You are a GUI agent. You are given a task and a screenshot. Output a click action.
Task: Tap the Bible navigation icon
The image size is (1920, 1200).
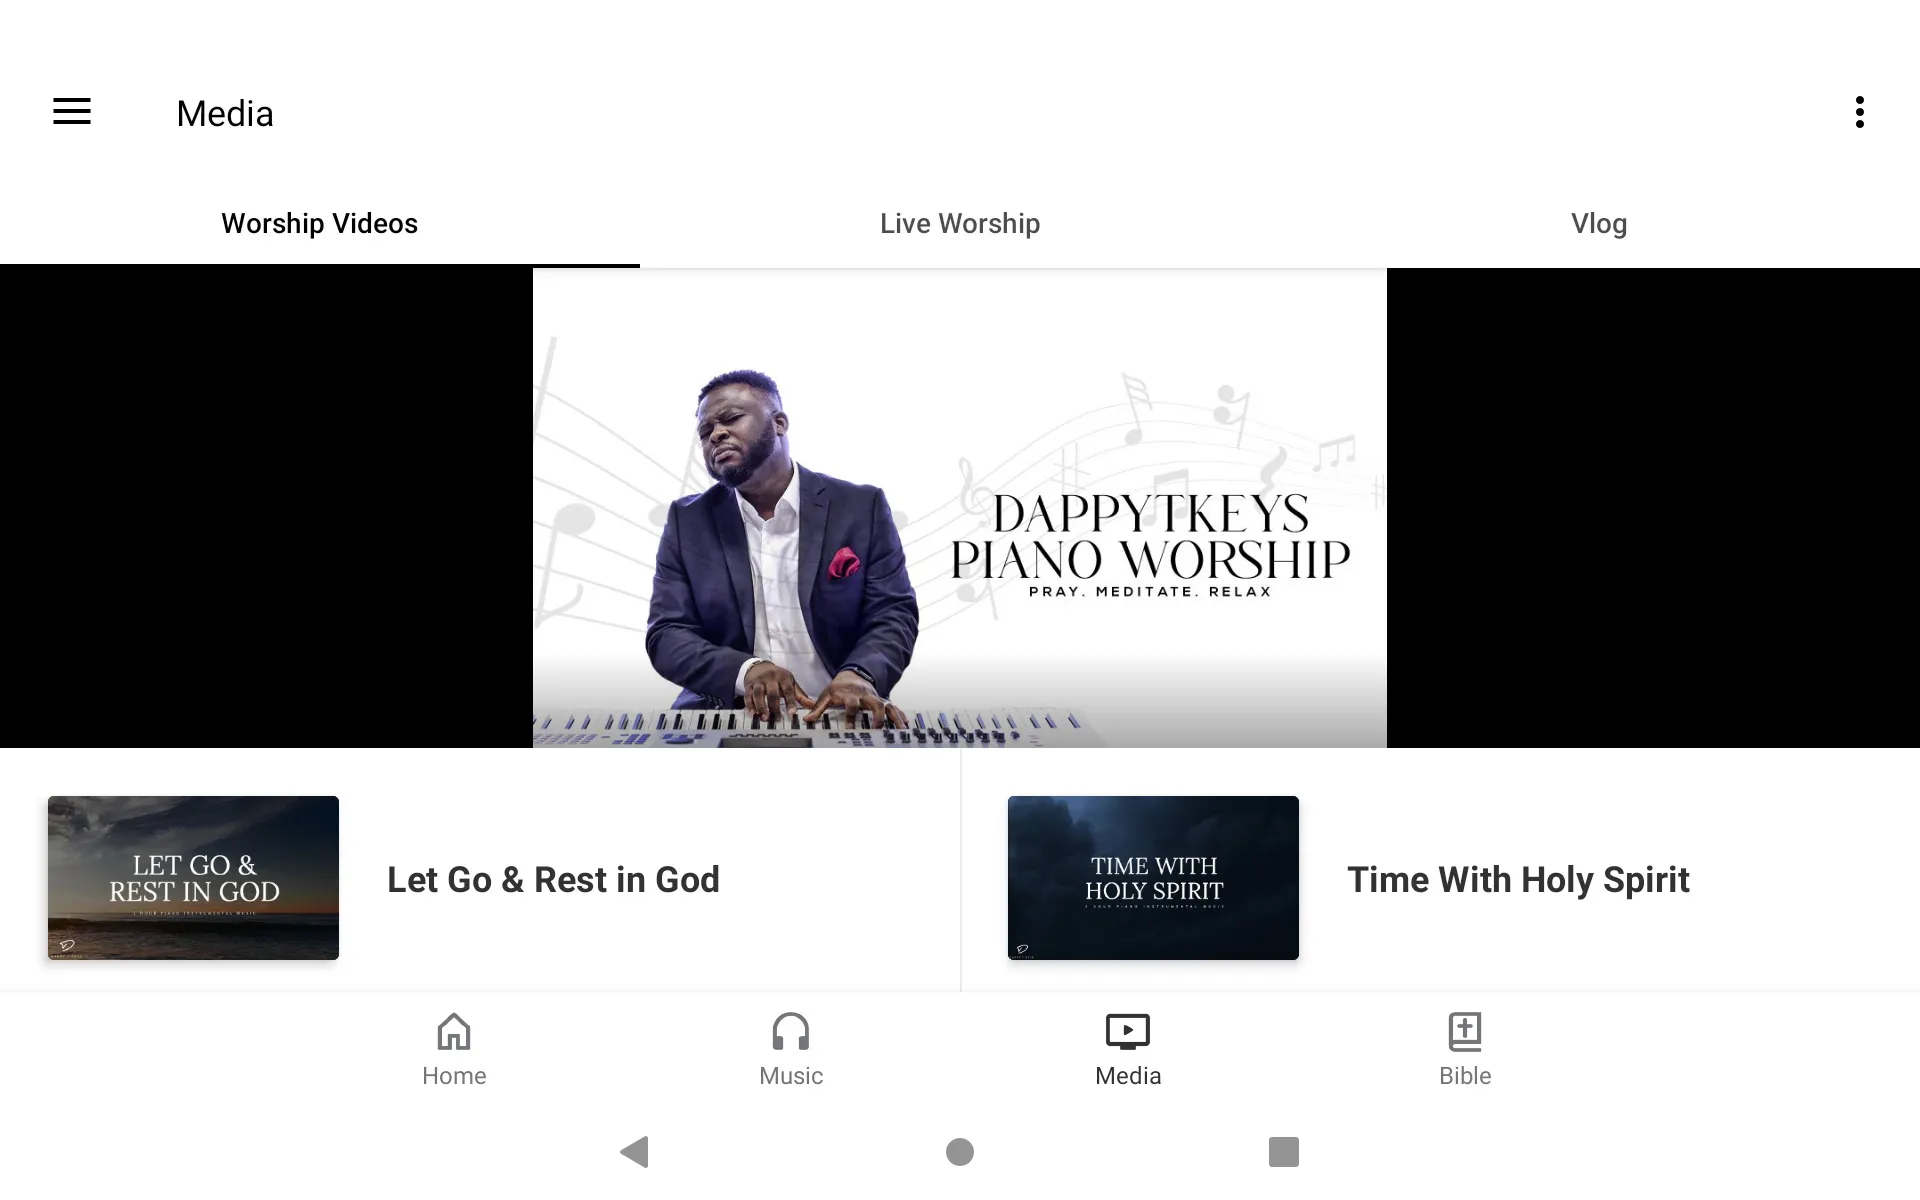pos(1462,1048)
